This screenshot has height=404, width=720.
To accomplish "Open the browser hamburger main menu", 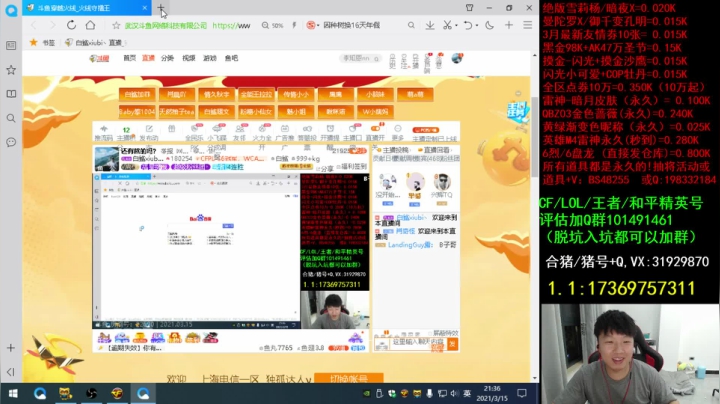I will 528,25.
